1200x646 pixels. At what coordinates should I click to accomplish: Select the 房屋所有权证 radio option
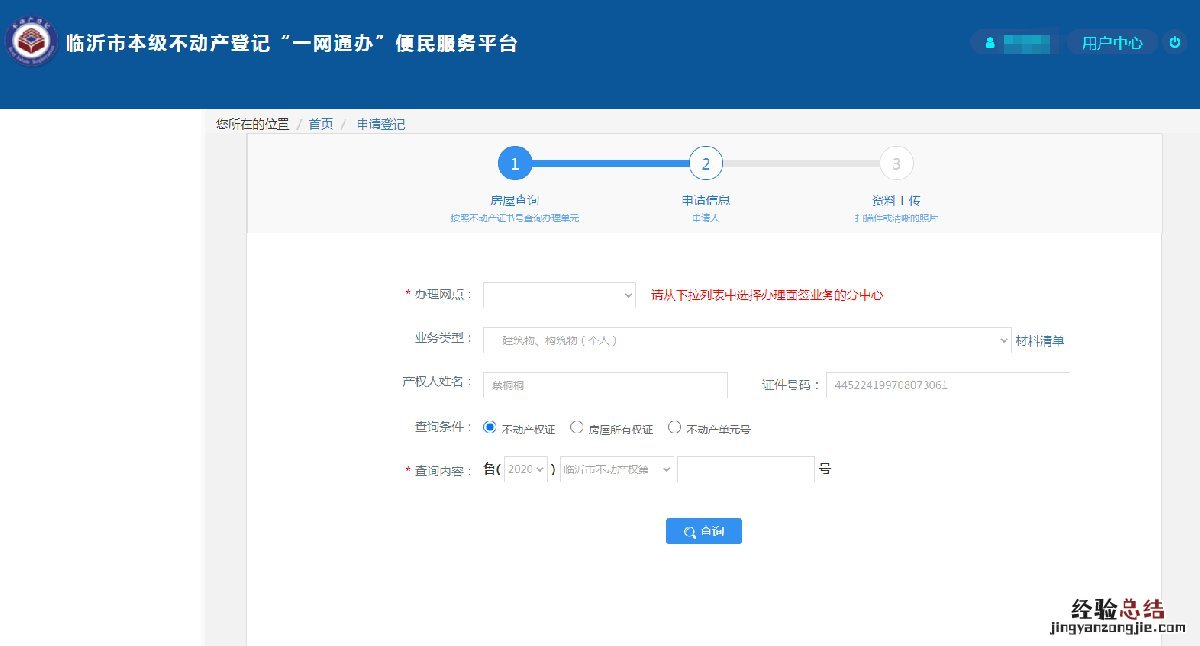tap(576, 428)
